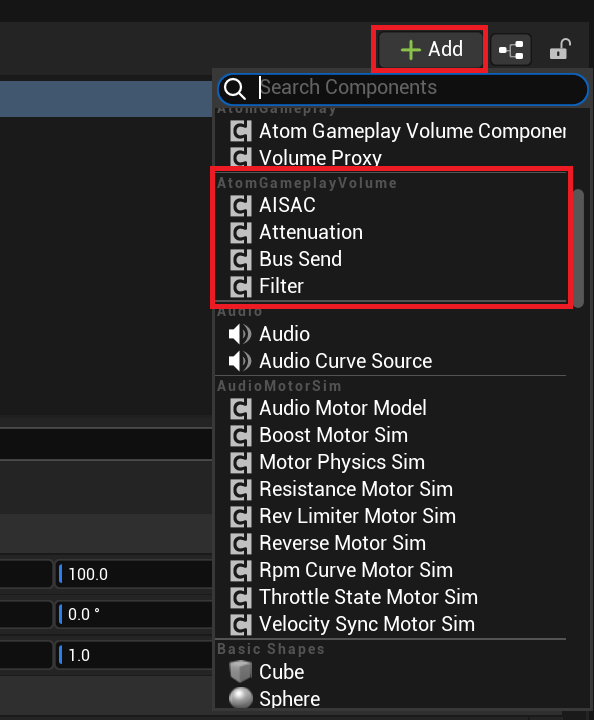This screenshot has width=594, height=720.
Task: Click the 100.0 numeric value field
Action: (x=134, y=574)
